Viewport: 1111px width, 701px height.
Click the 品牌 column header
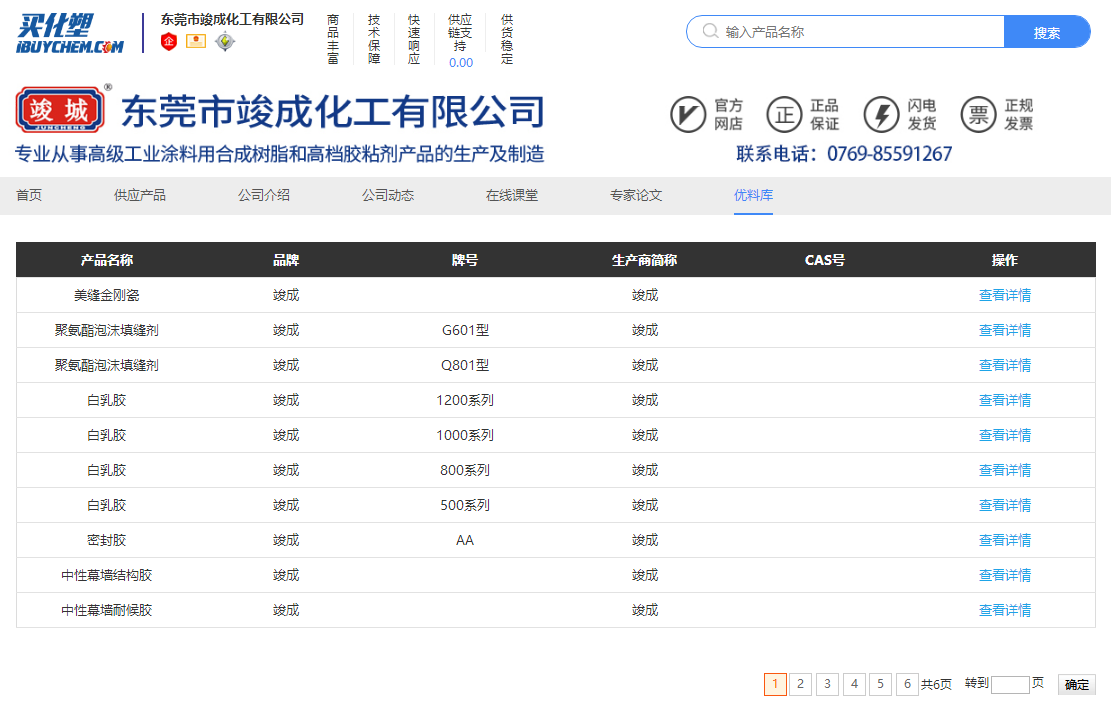pyautogui.click(x=286, y=260)
